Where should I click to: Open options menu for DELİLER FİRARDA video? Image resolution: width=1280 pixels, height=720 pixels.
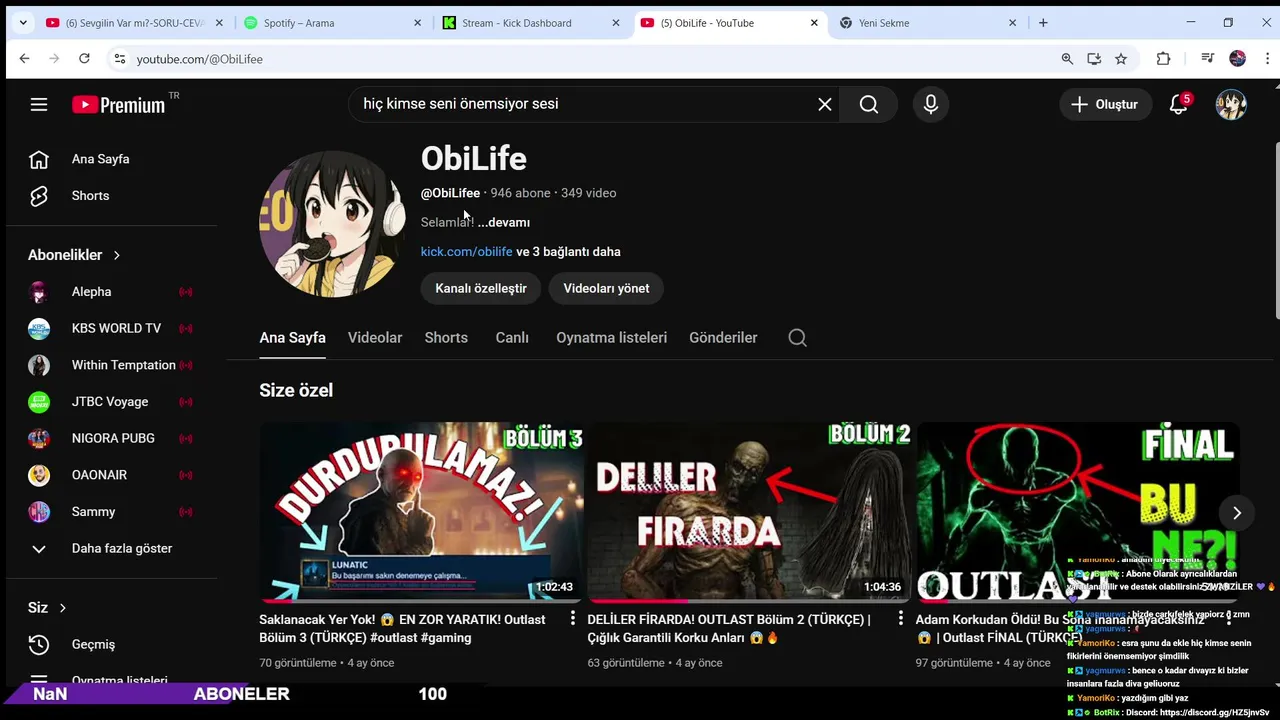(901, 619)
